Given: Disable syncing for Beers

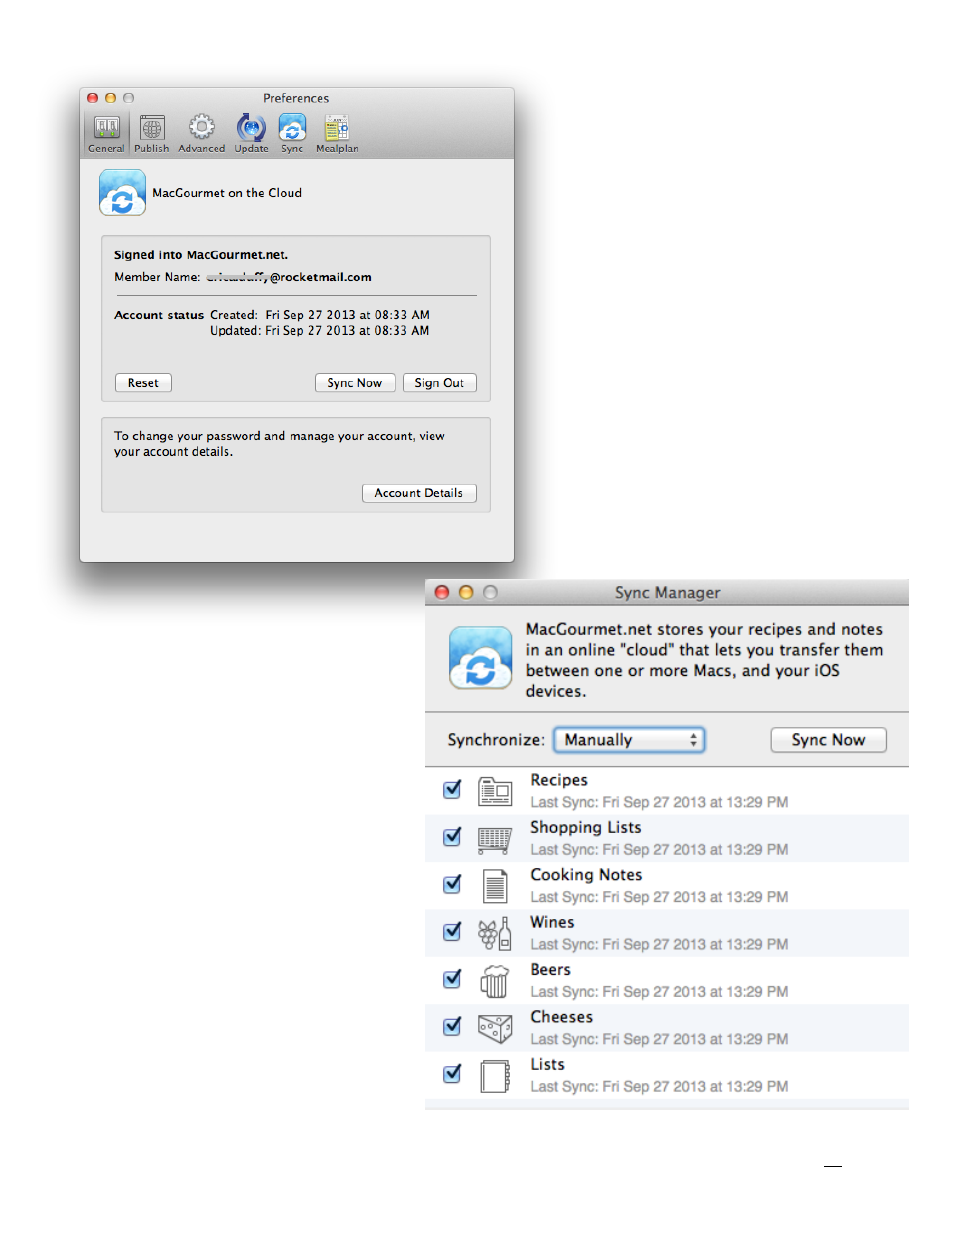Looking at the screenshot, I should (x=452, y=979).
